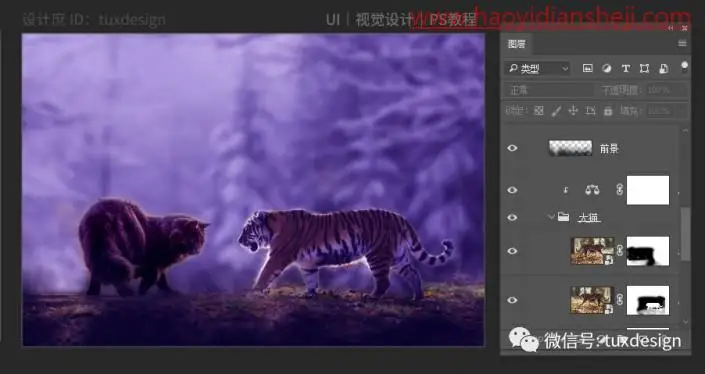705x374 pixels.
Task: Click the opacity value field
Action: coord(667,90)
